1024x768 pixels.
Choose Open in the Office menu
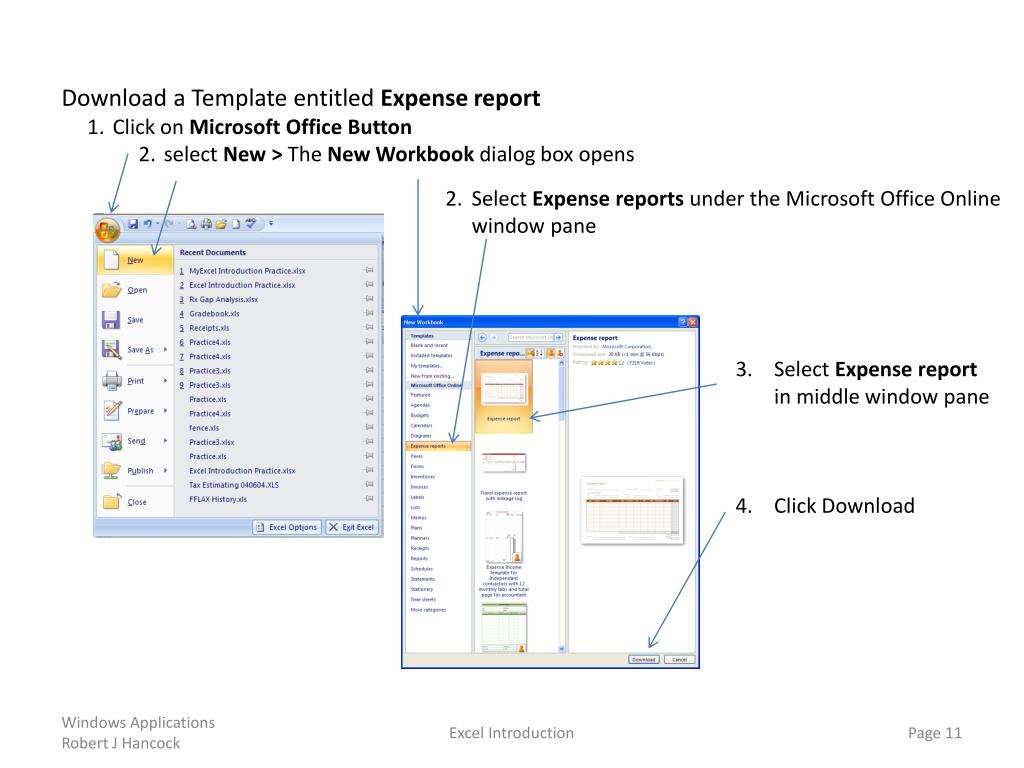(135, 290)
